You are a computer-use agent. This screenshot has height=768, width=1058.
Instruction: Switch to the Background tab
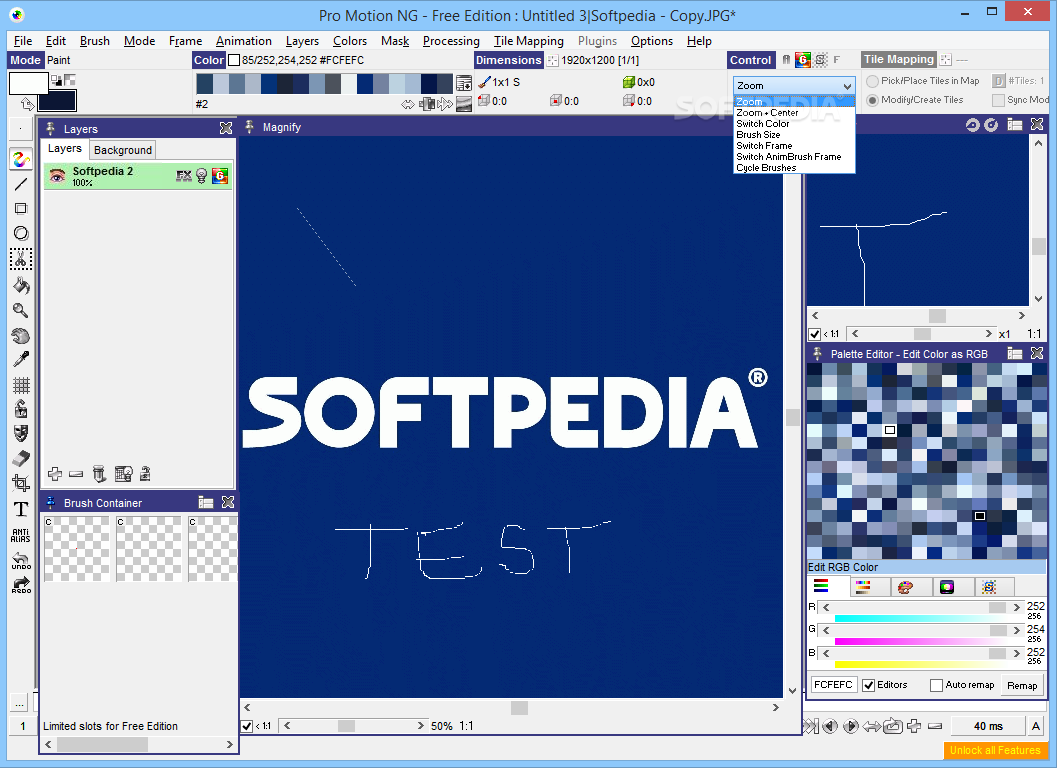coord(122,150)
